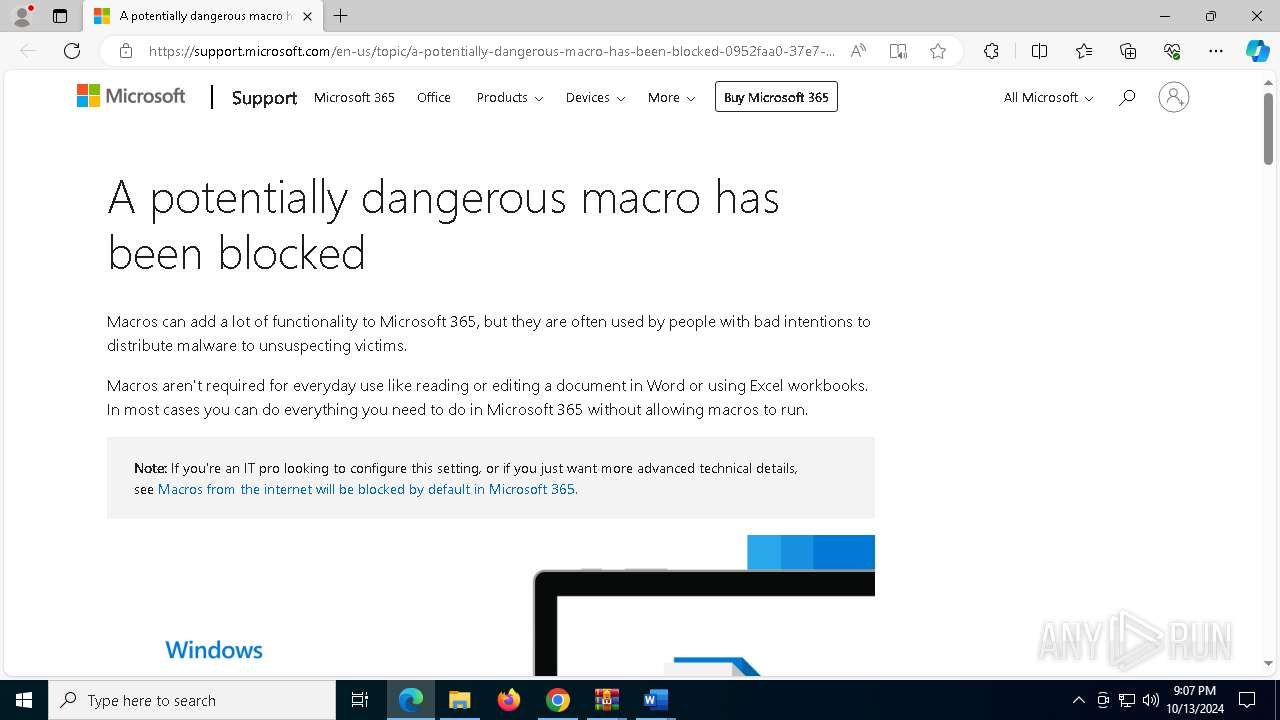The width and height of the screenshot is (1280, 720).
Task: Click the Windows illustration image
Action: [x=491, y=605]
